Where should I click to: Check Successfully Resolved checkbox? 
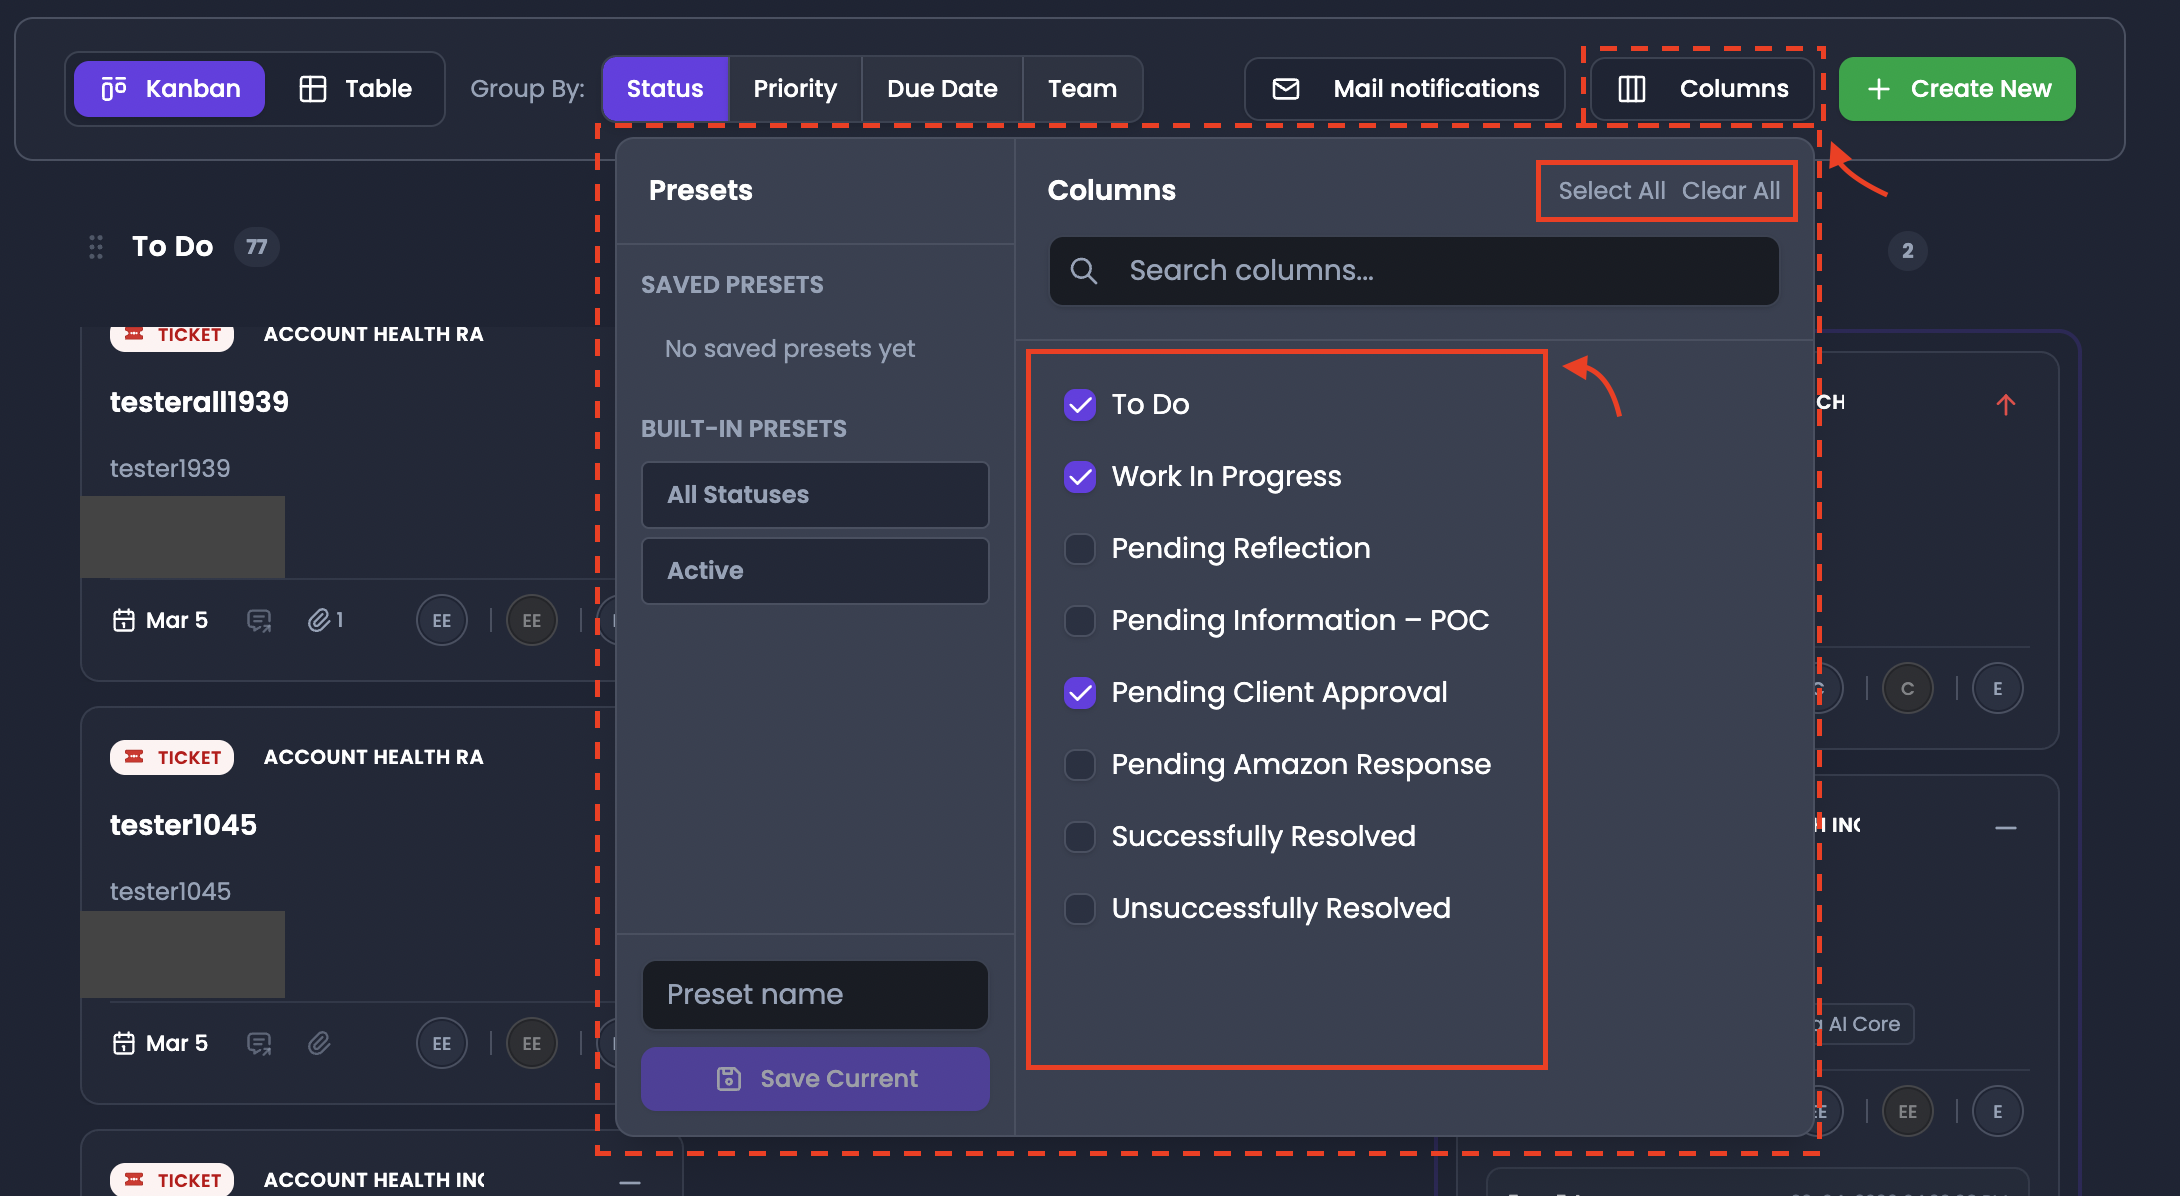coord(1080,836)
